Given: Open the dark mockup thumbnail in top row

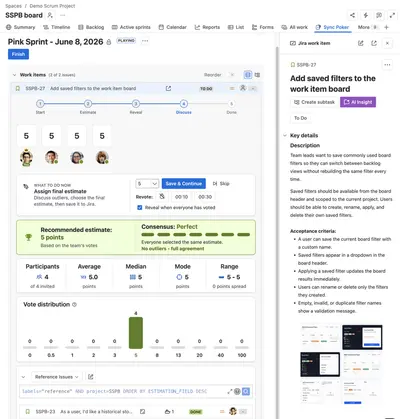Looking at the screenshot, I should pyautogui.click(x=362, y=337).
